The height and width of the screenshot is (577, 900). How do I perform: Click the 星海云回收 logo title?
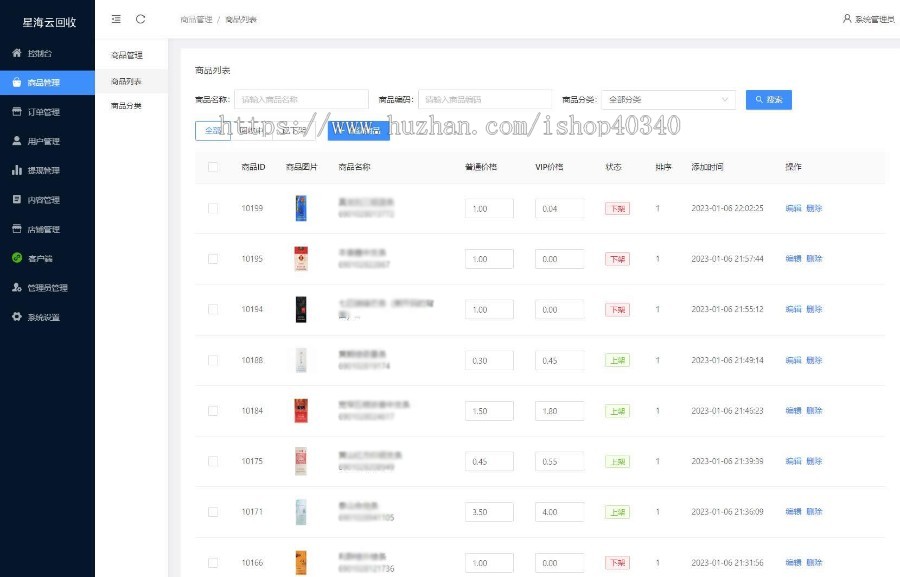click(49, 22)
